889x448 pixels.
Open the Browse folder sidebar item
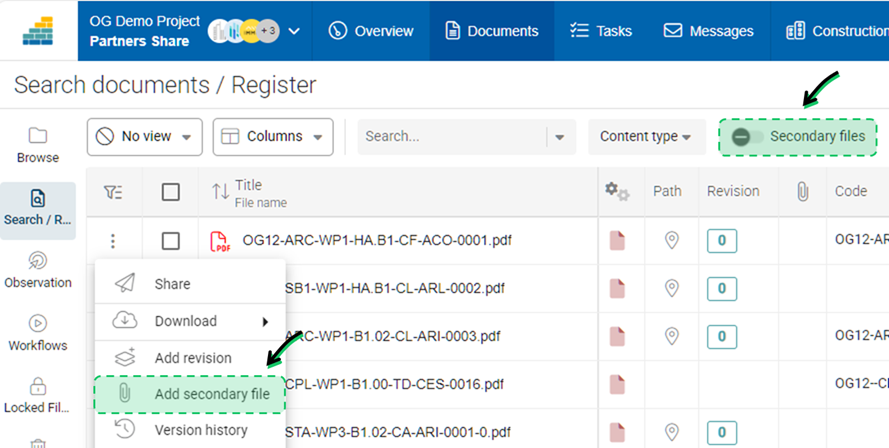click(38, 146)
